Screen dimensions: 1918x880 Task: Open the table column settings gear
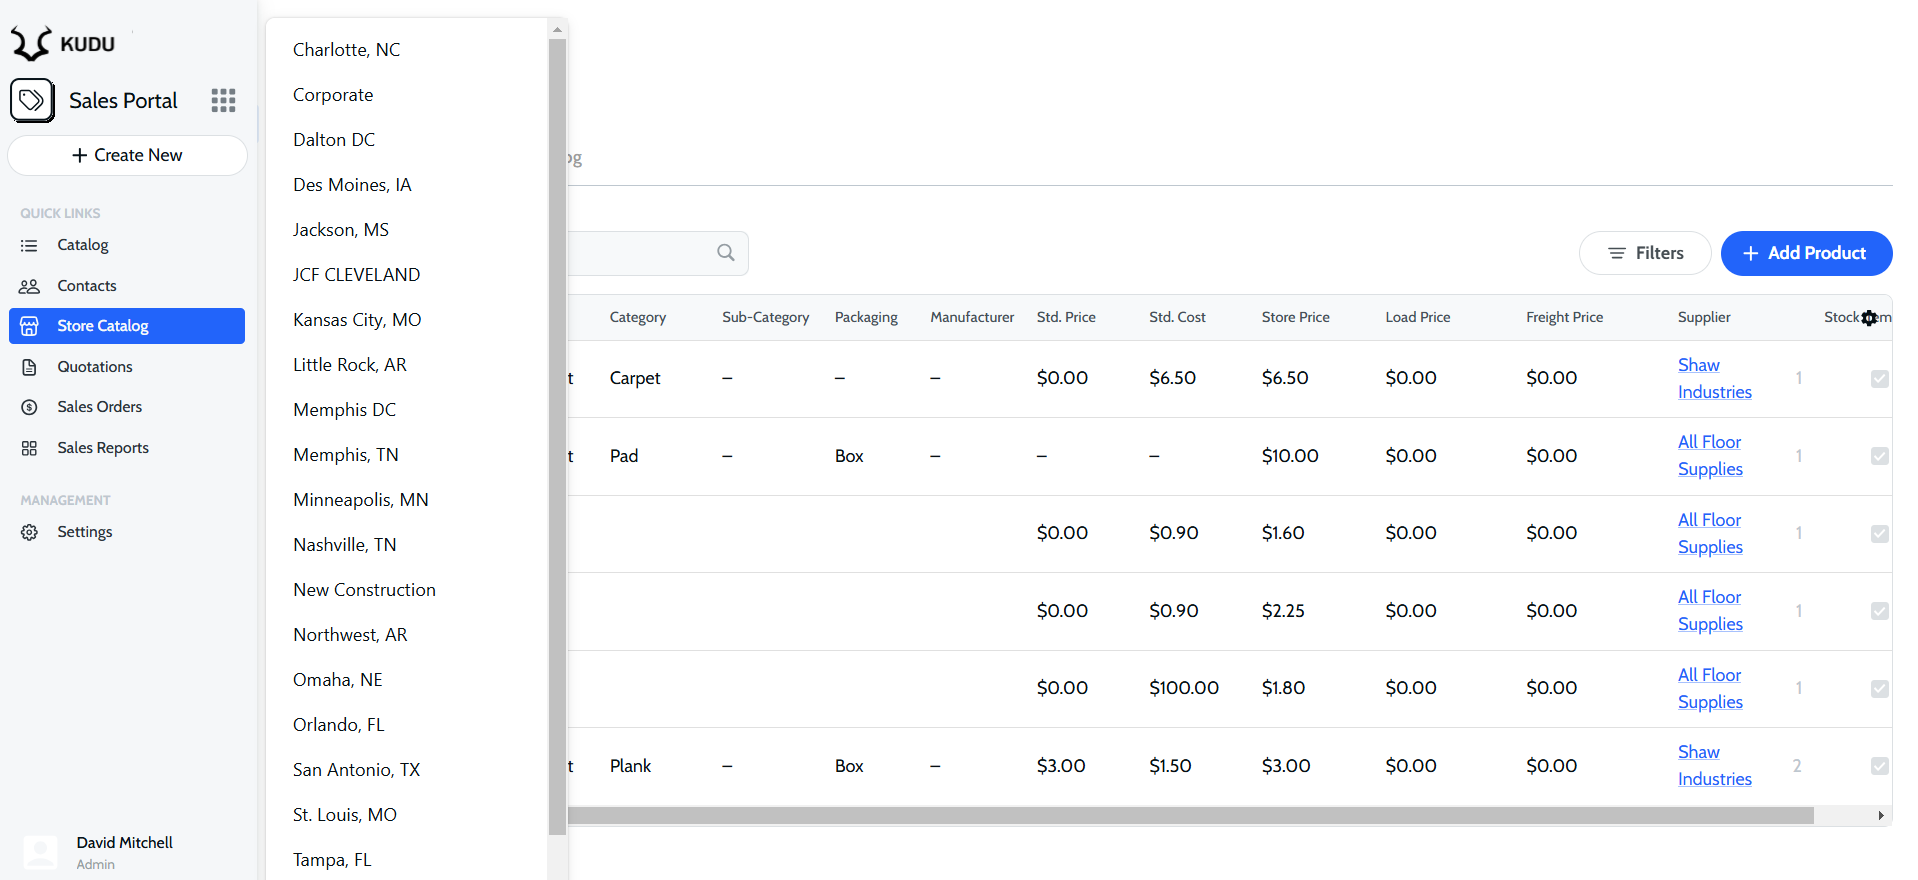click(1868, 318)
